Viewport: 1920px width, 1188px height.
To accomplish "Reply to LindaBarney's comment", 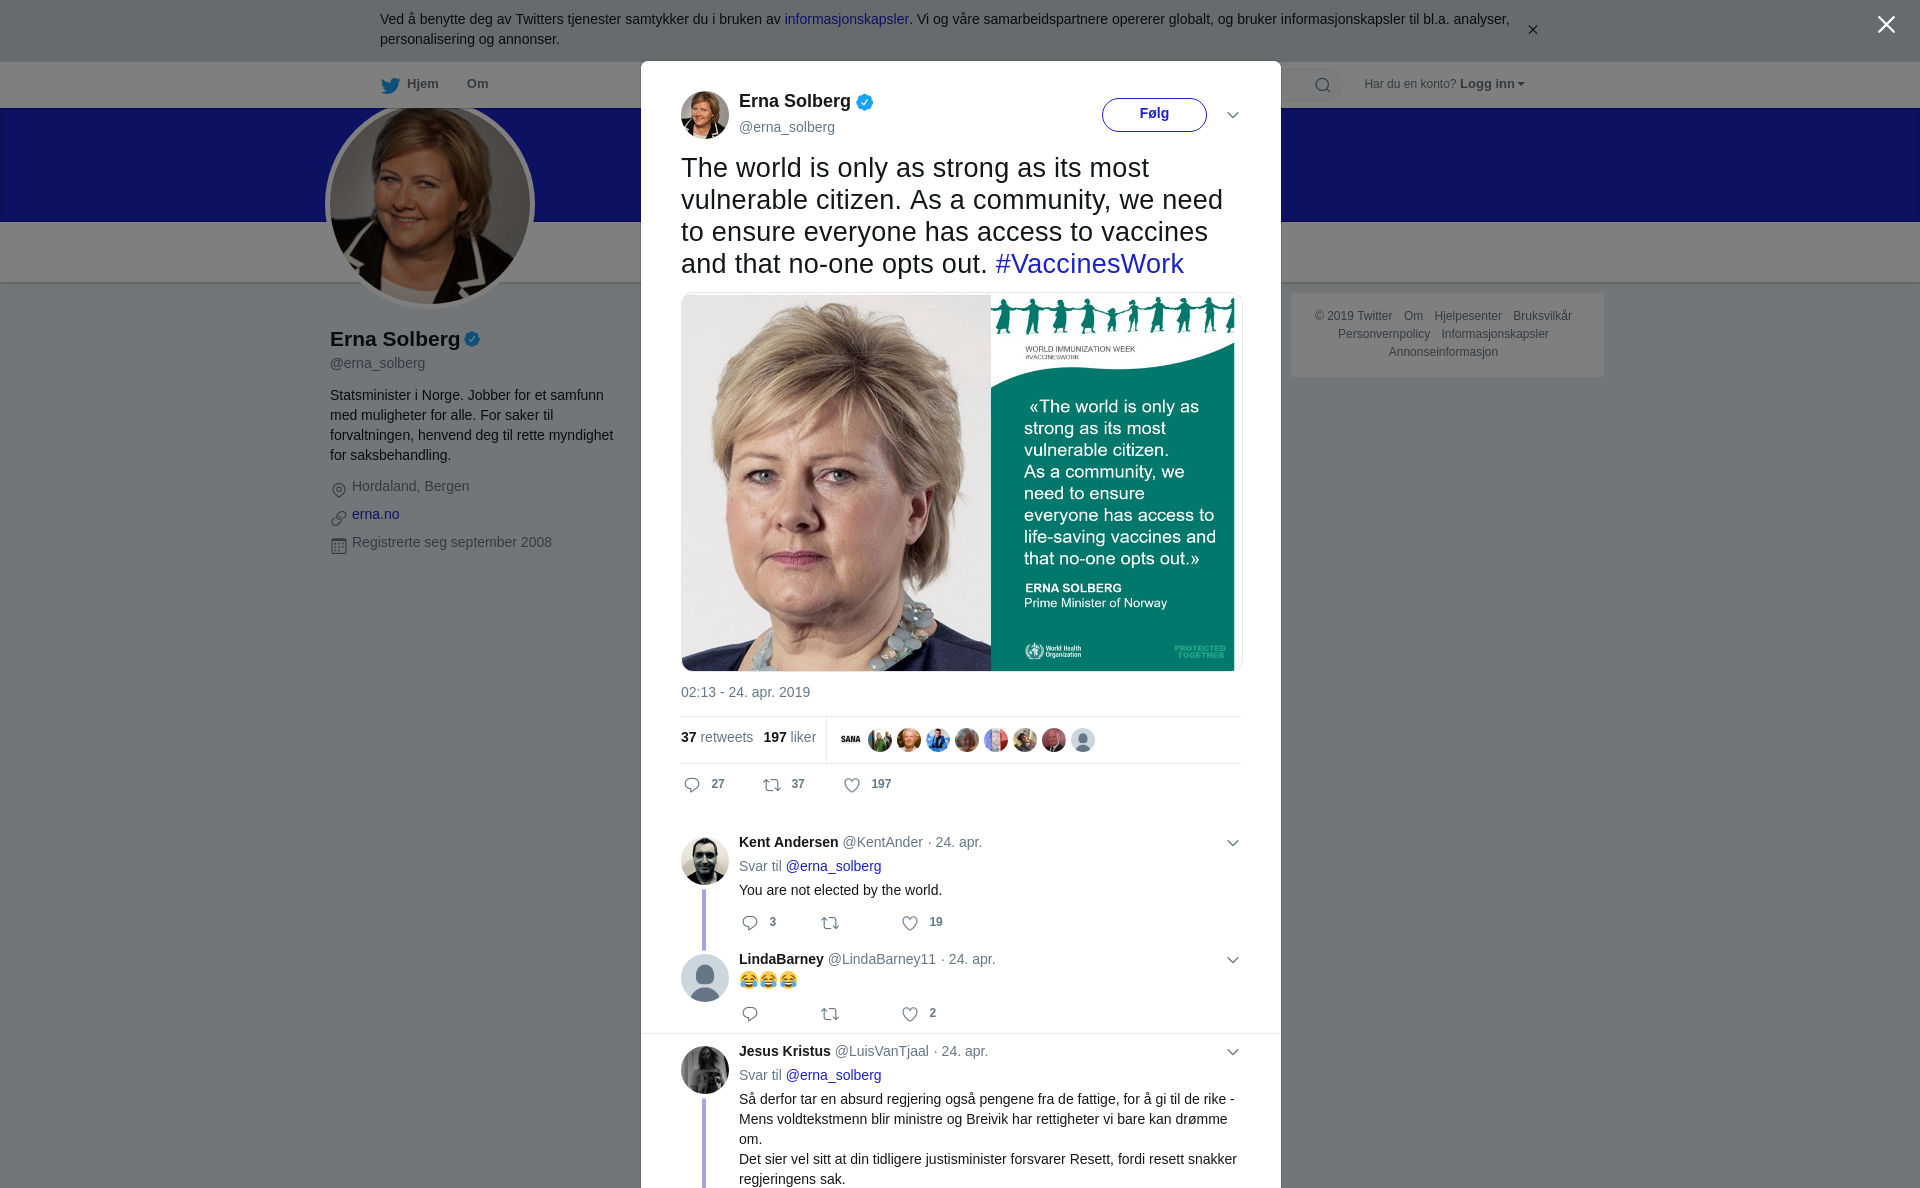I will (x=750, y=1014).
